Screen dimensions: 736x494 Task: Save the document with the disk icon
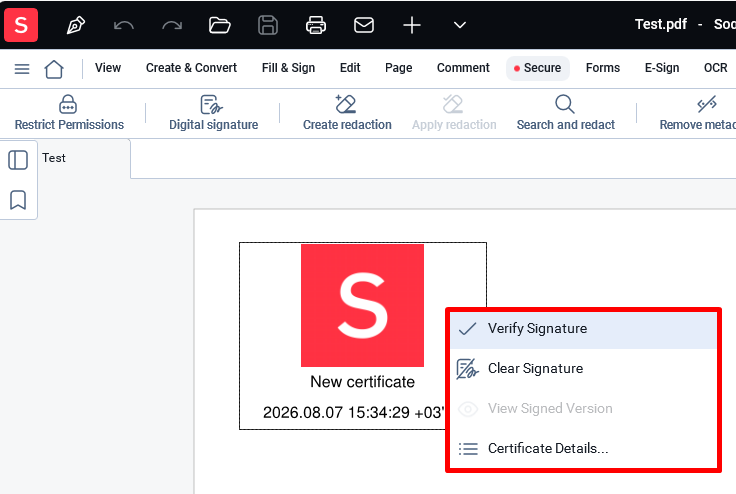[268, 25]
